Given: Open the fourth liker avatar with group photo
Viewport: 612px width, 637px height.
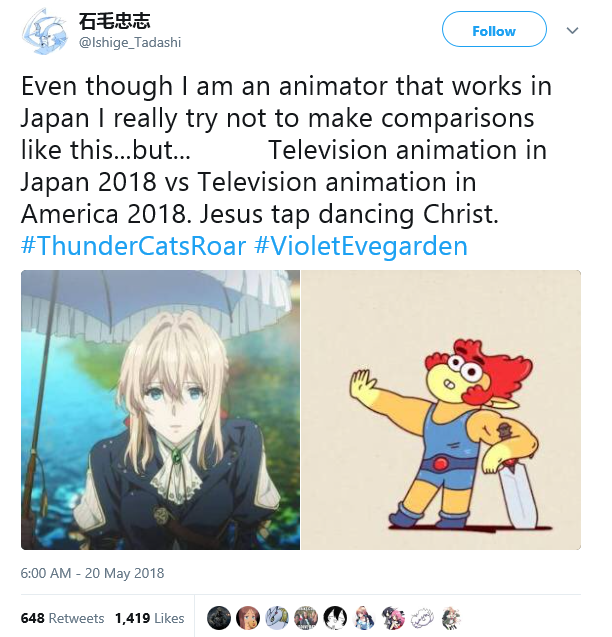Looking at the screenshot, I should (307, 618).
